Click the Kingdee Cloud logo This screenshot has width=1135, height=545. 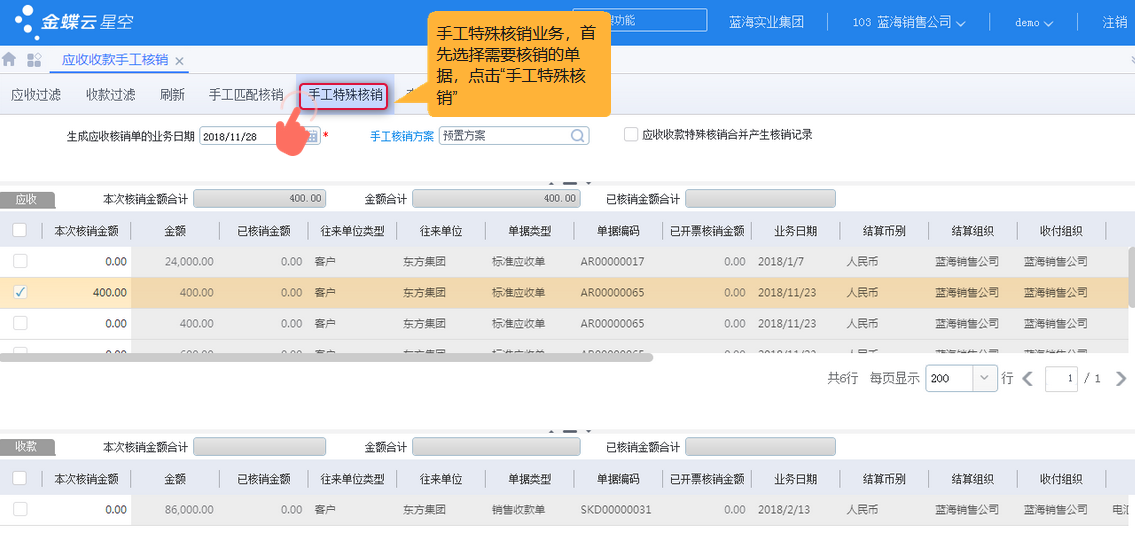pos(75,22)
